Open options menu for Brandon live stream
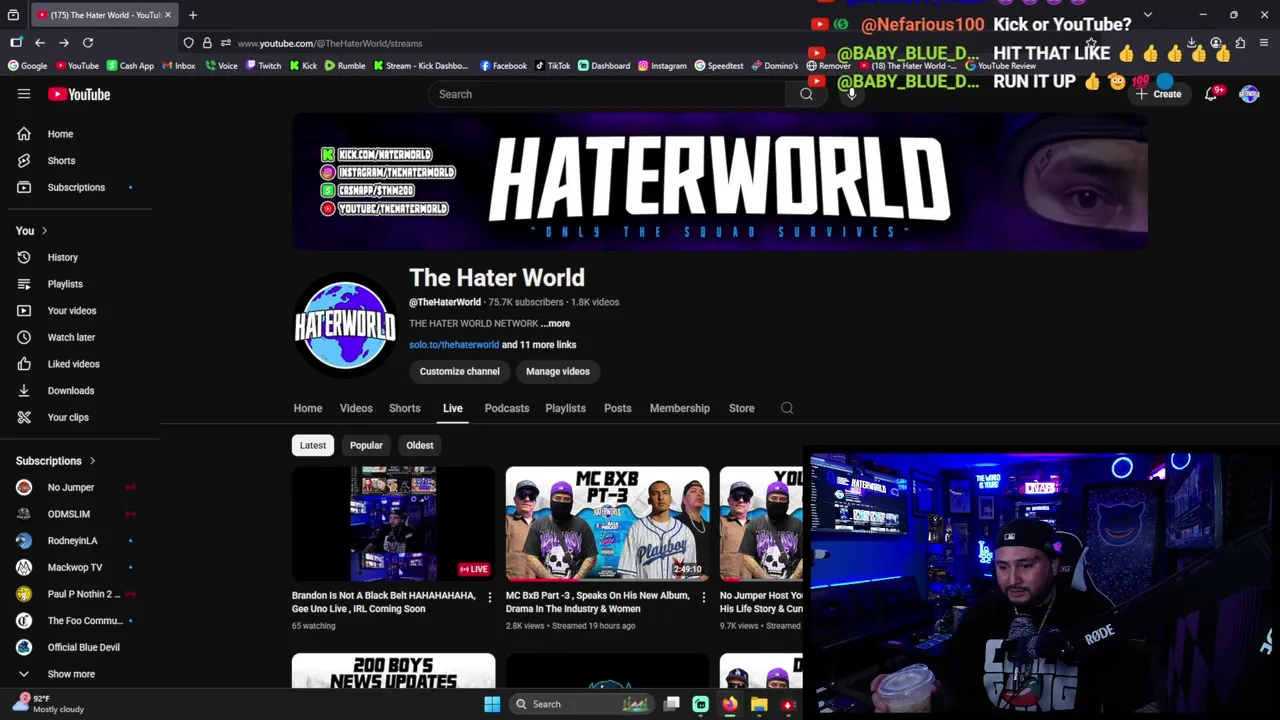Viewport: 1280px width, 720px height. [489, 597]
